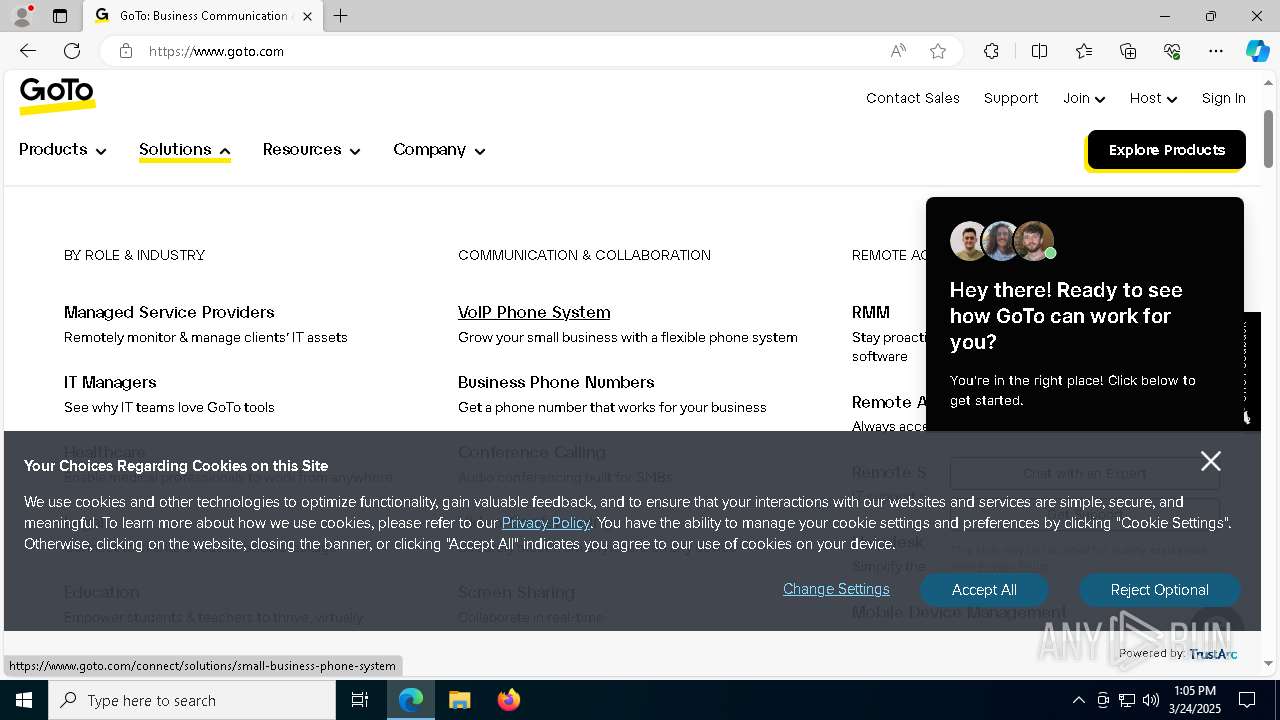Open Managed Service Providers solution

point(169,312)
